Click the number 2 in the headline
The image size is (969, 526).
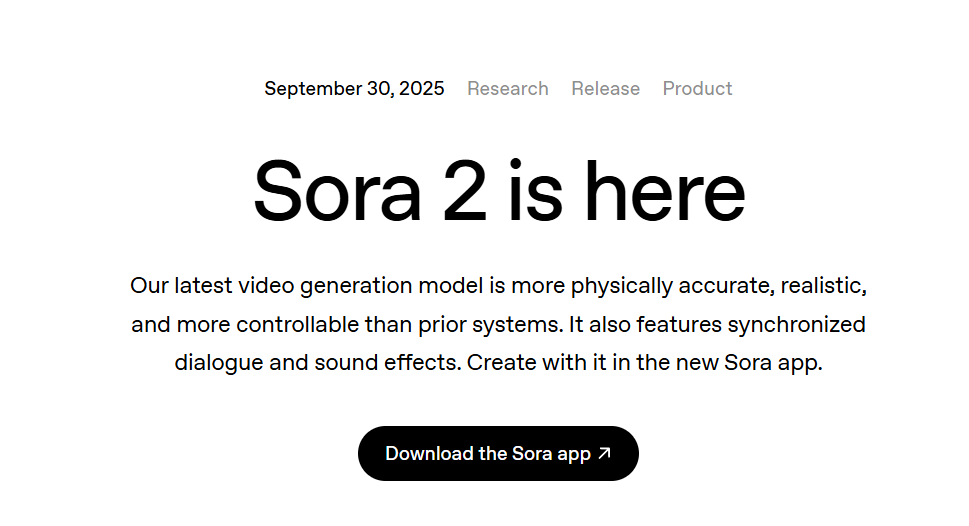coord(463,191)
